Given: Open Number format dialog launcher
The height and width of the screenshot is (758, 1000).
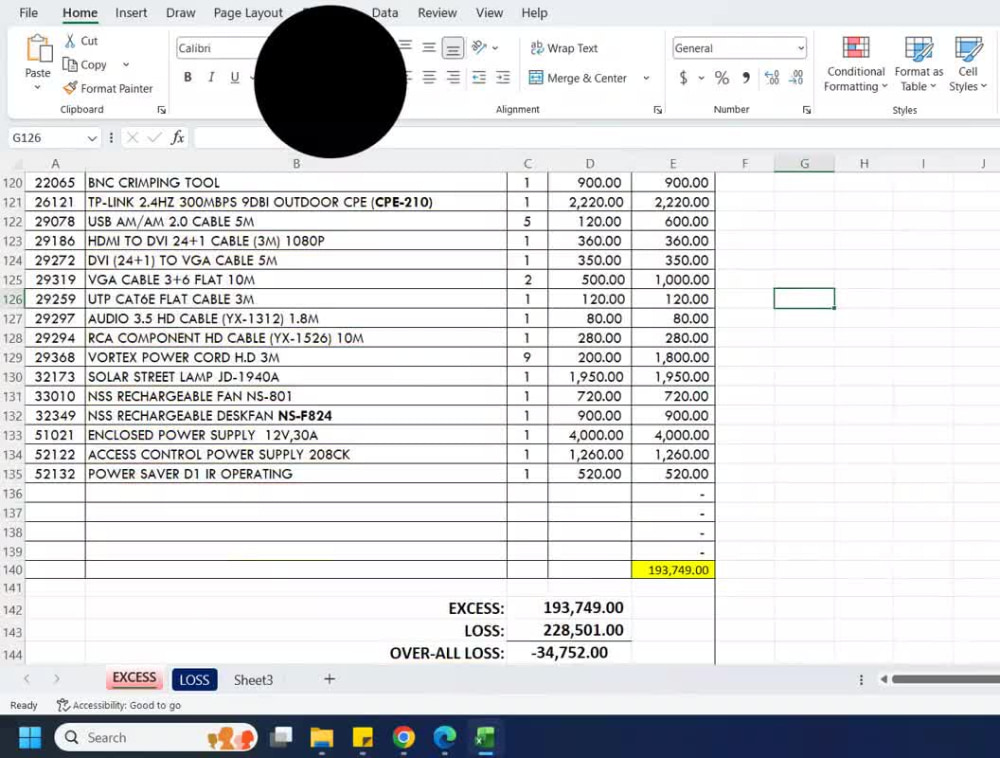Looking at the screenshot, I should coord(807,110).
